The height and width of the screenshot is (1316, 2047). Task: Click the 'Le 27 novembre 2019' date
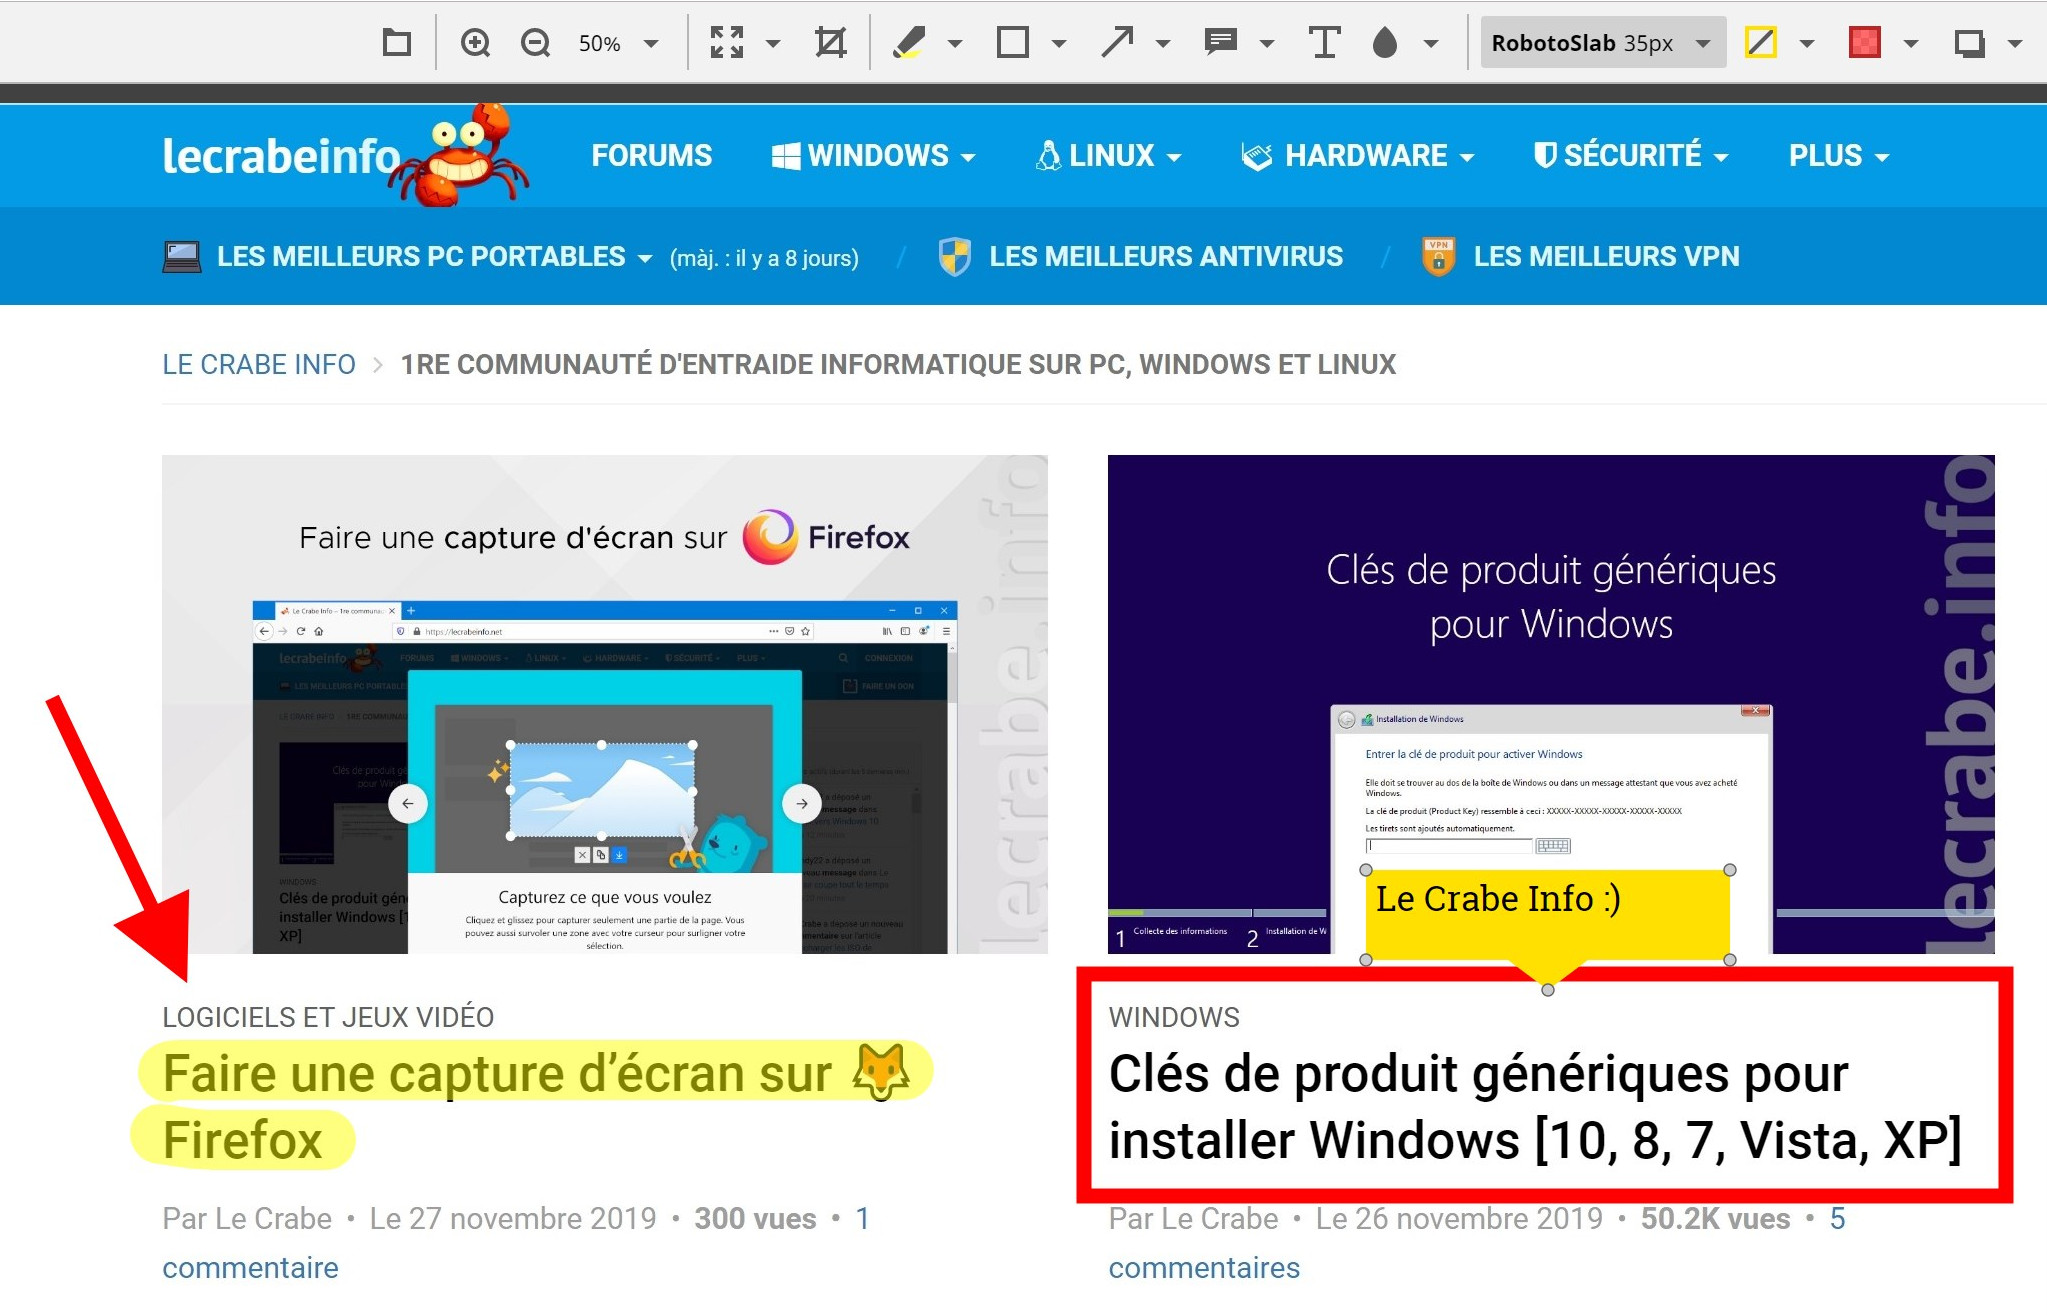pos(513,1218)
